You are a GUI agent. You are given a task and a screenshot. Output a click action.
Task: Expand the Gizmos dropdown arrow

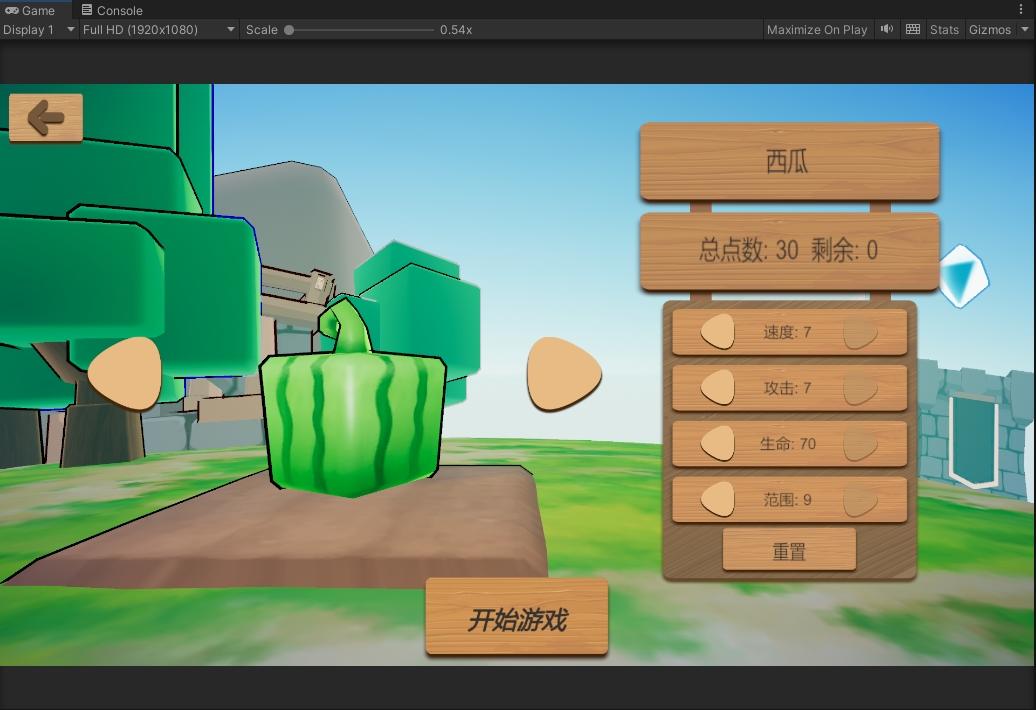click(x=1025, y=29)
